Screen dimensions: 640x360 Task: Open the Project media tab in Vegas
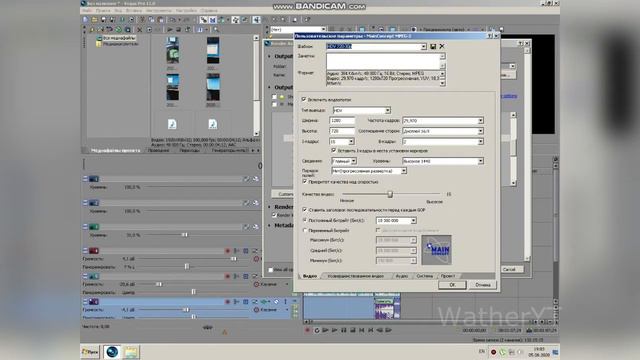coord(115,151)
